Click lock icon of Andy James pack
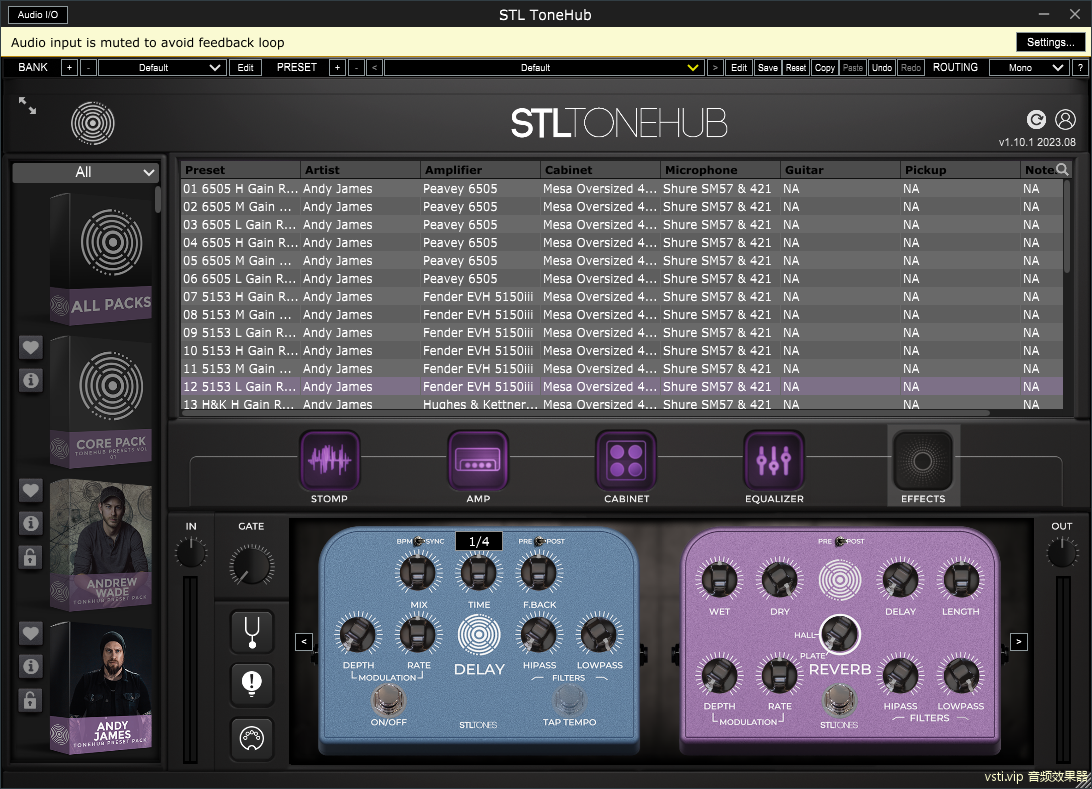 point(31,700)
